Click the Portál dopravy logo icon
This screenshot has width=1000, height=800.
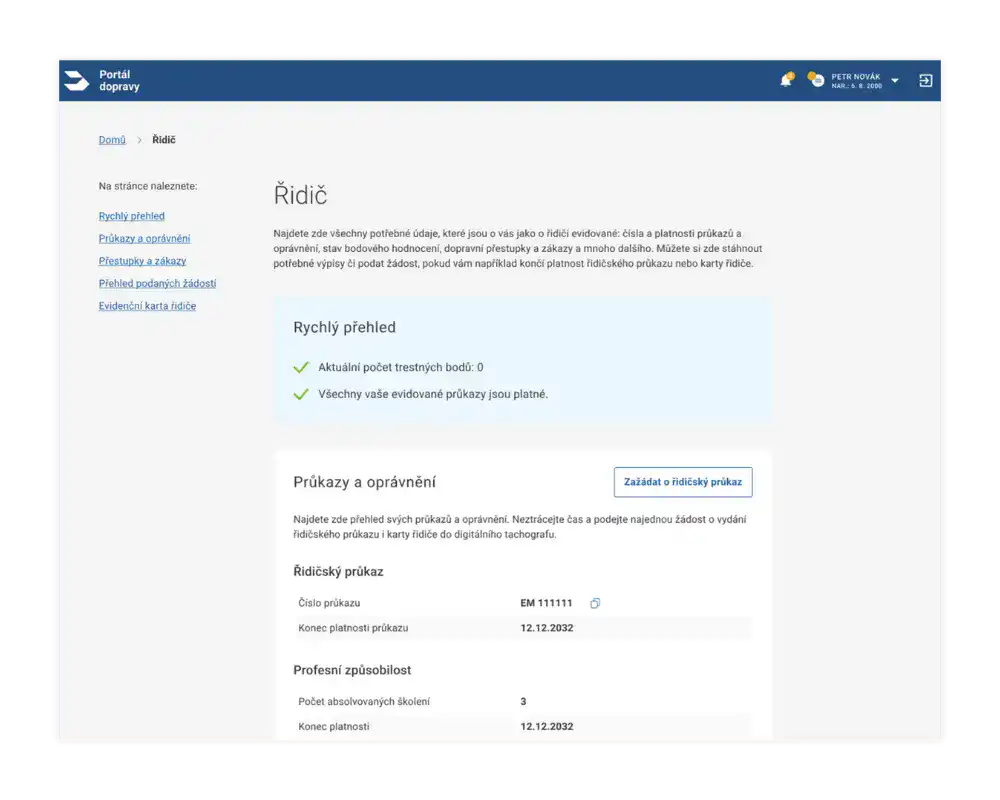click(x=76, y=81)
